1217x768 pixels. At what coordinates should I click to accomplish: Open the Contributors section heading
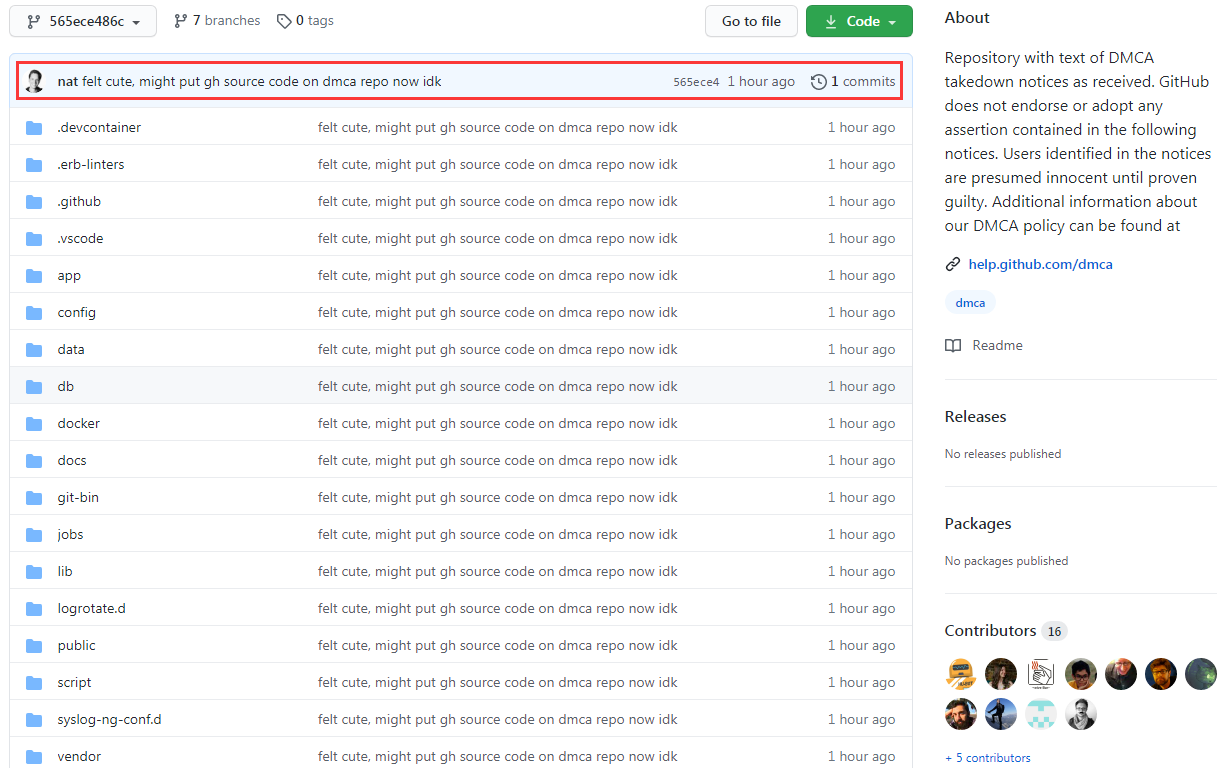point(990,631)
